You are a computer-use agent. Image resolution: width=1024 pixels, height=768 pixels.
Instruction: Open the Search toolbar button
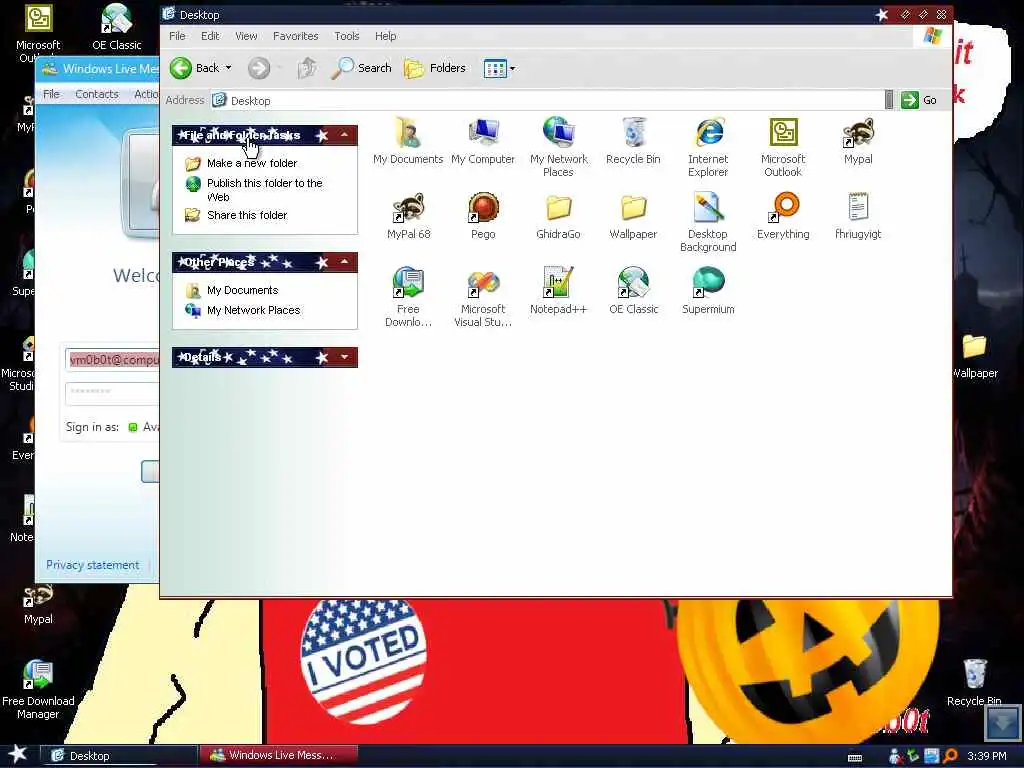361,68
